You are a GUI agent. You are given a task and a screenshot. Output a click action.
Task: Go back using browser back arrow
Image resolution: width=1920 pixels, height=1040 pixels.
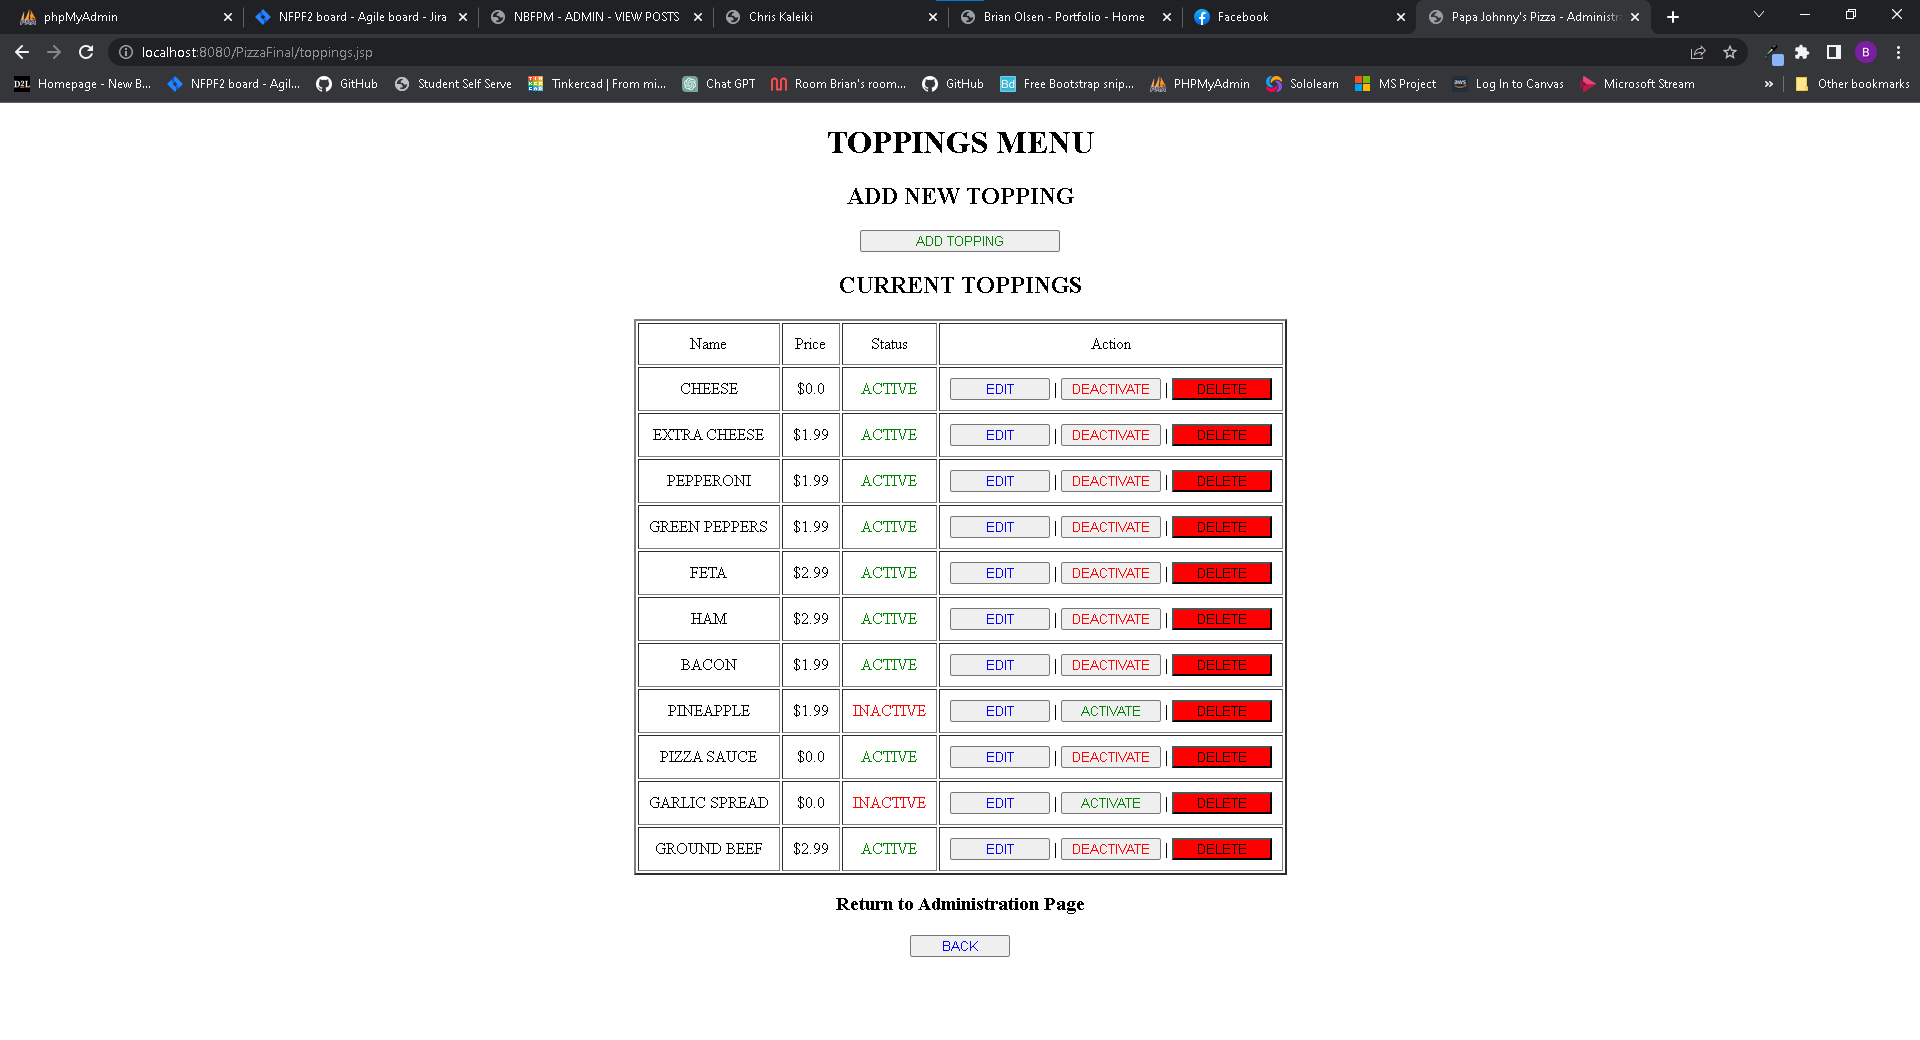[x=22, y=52]
